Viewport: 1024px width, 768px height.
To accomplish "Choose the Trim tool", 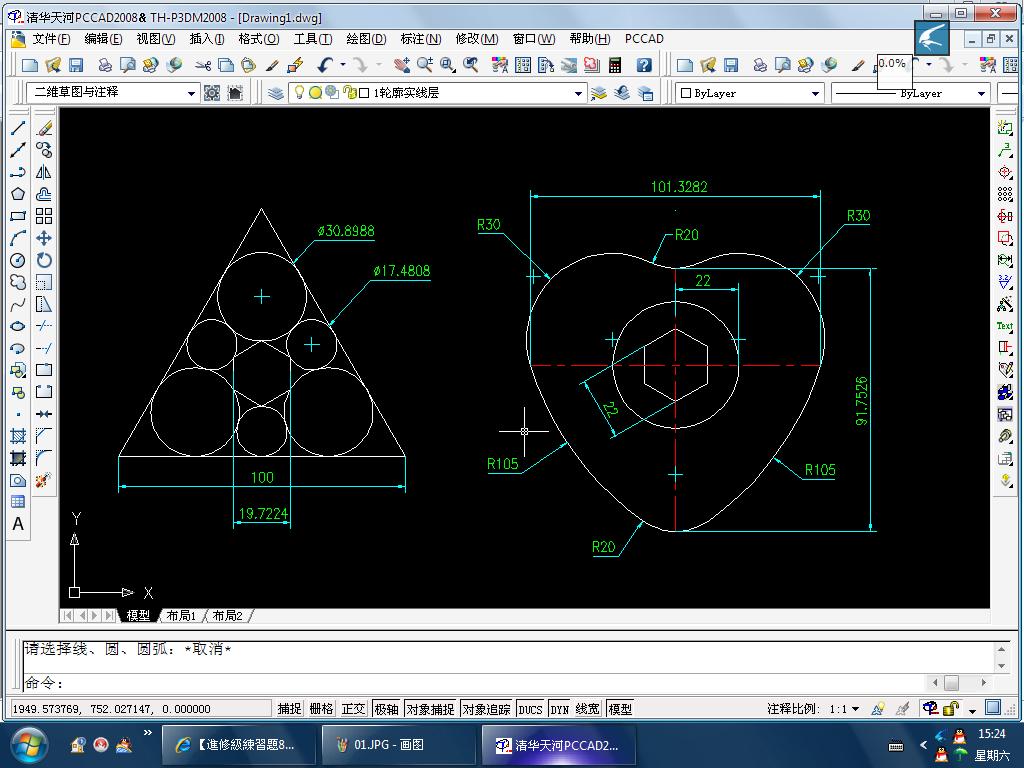I will 44,327.
